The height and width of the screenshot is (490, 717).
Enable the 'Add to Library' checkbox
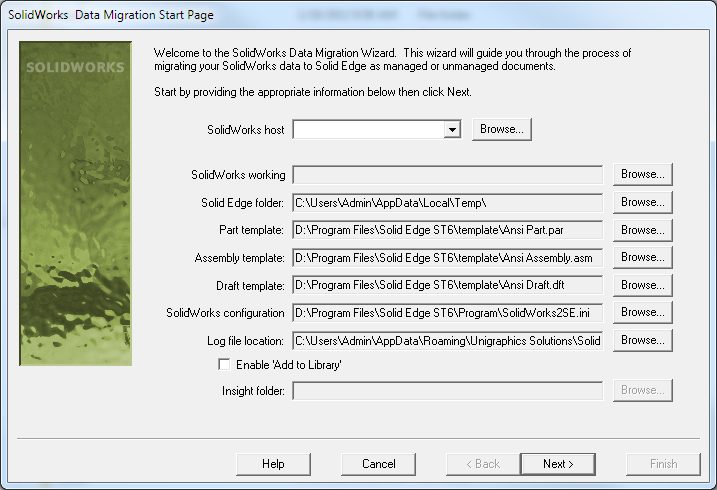tap(224, 364)
